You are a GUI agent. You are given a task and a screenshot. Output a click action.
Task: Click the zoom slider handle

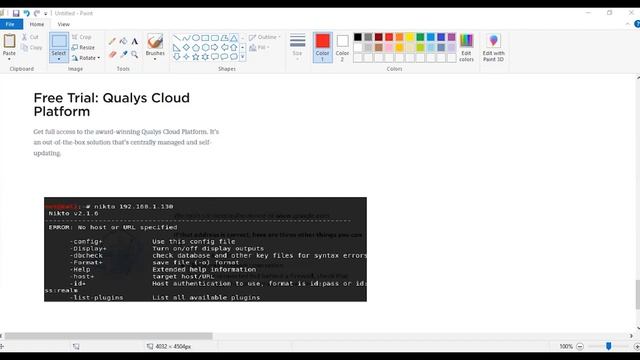609,346
